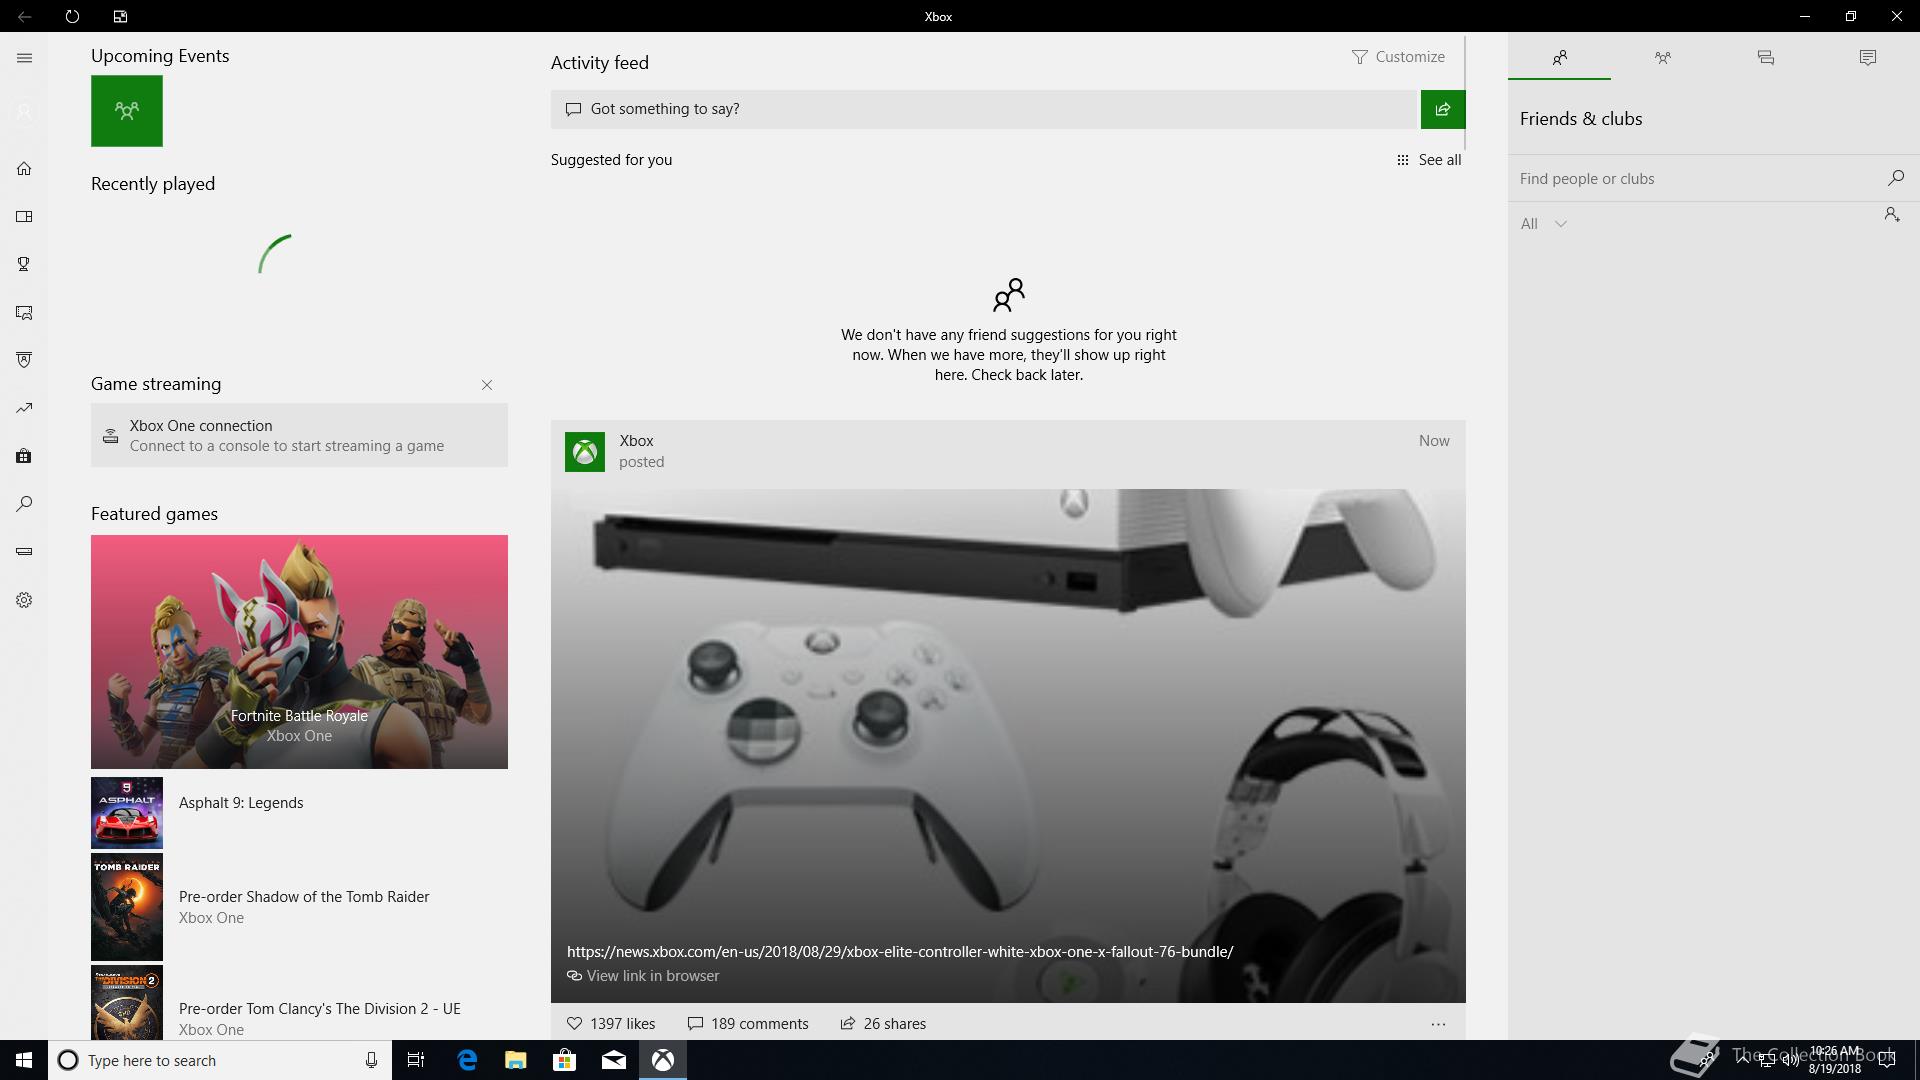Image resolution: width=1920 pixels, height=1080 pixels.
Task: Open post options ellipsis menu
Action: [x=1437, y=1024]
